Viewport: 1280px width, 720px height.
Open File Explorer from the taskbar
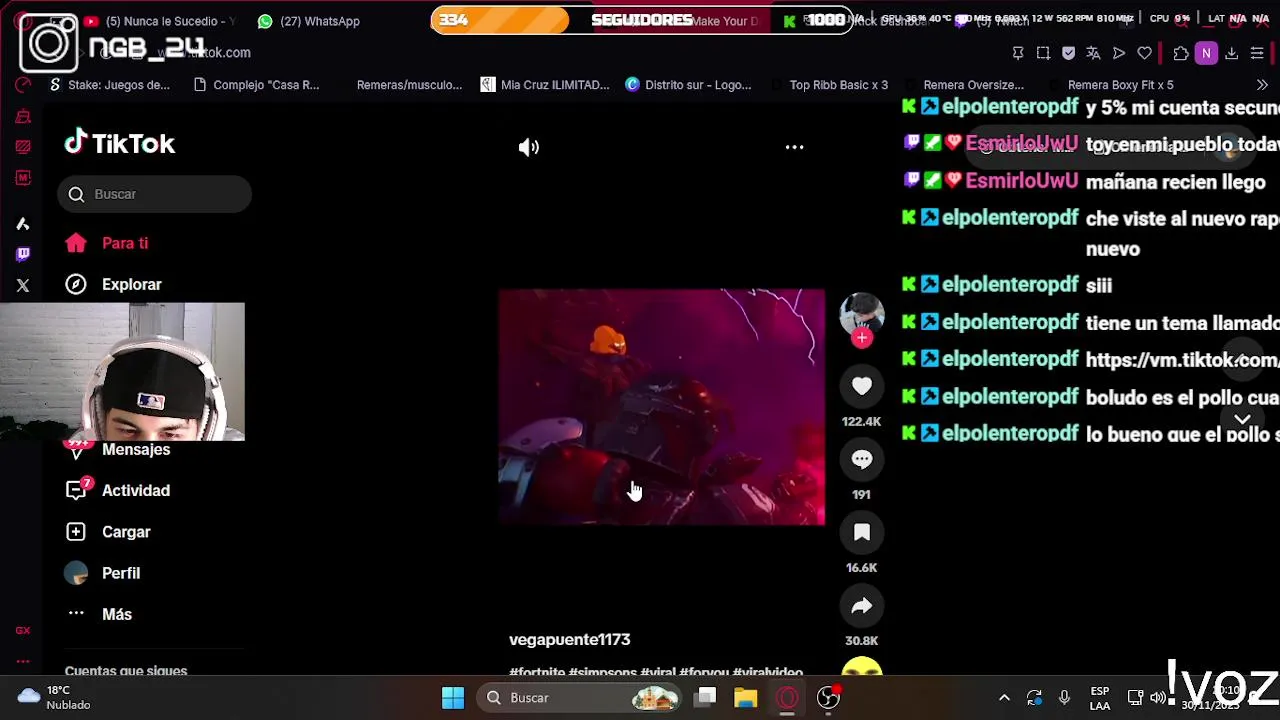[746, 698]
